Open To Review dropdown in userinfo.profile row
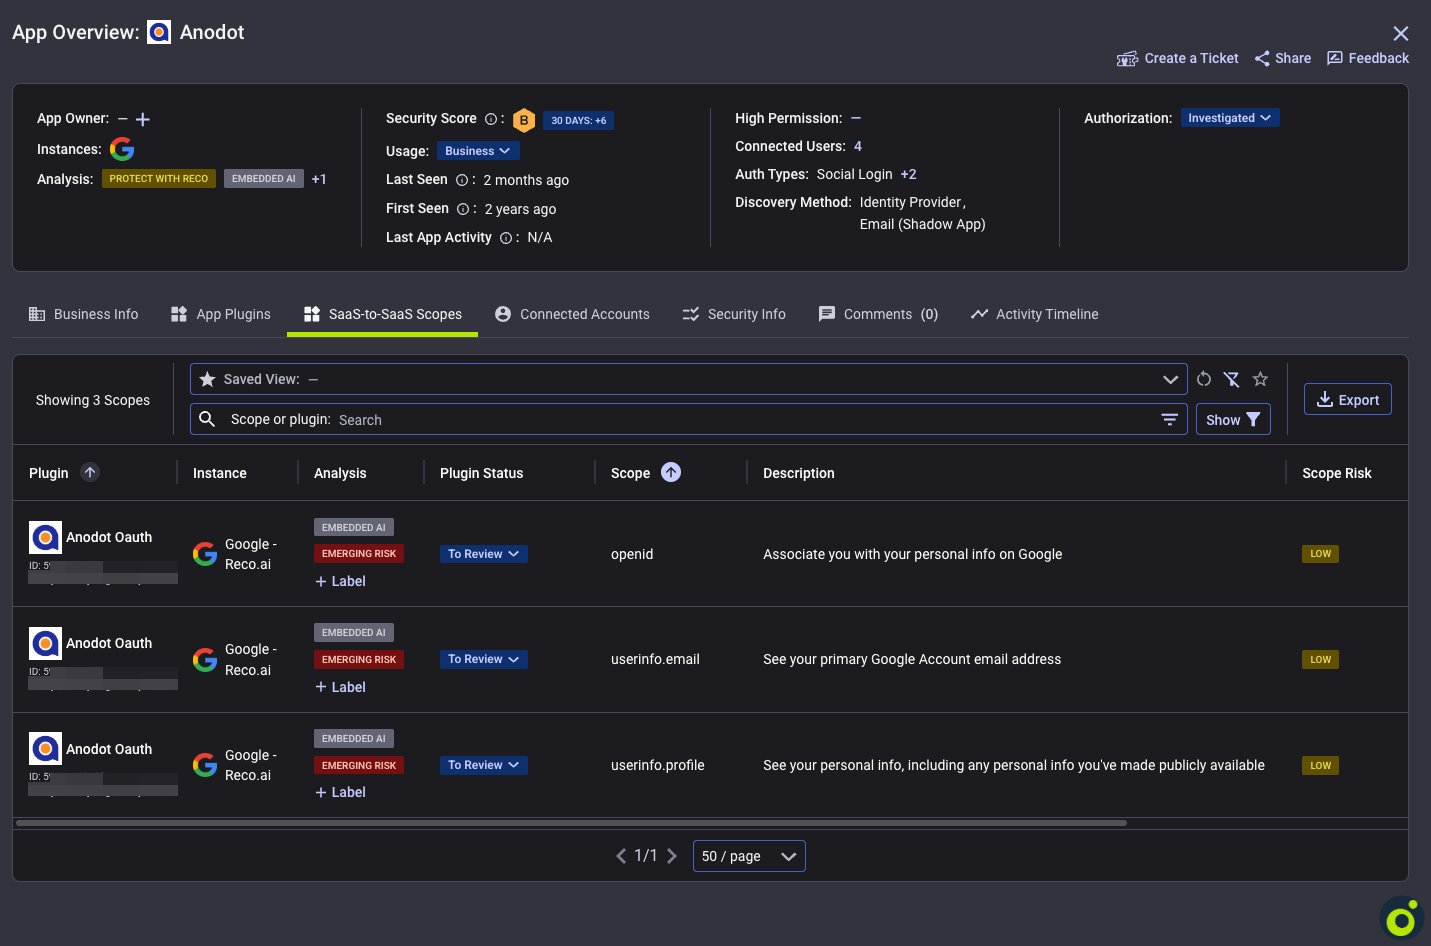This screenshot has width=1431, height=946. (x=483, y=765)
